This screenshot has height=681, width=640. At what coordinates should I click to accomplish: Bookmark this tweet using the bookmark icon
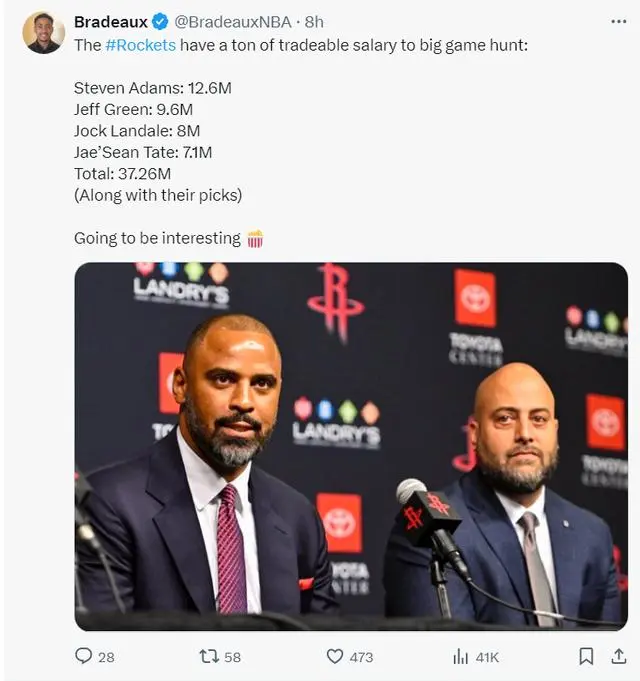coord(586,656)
